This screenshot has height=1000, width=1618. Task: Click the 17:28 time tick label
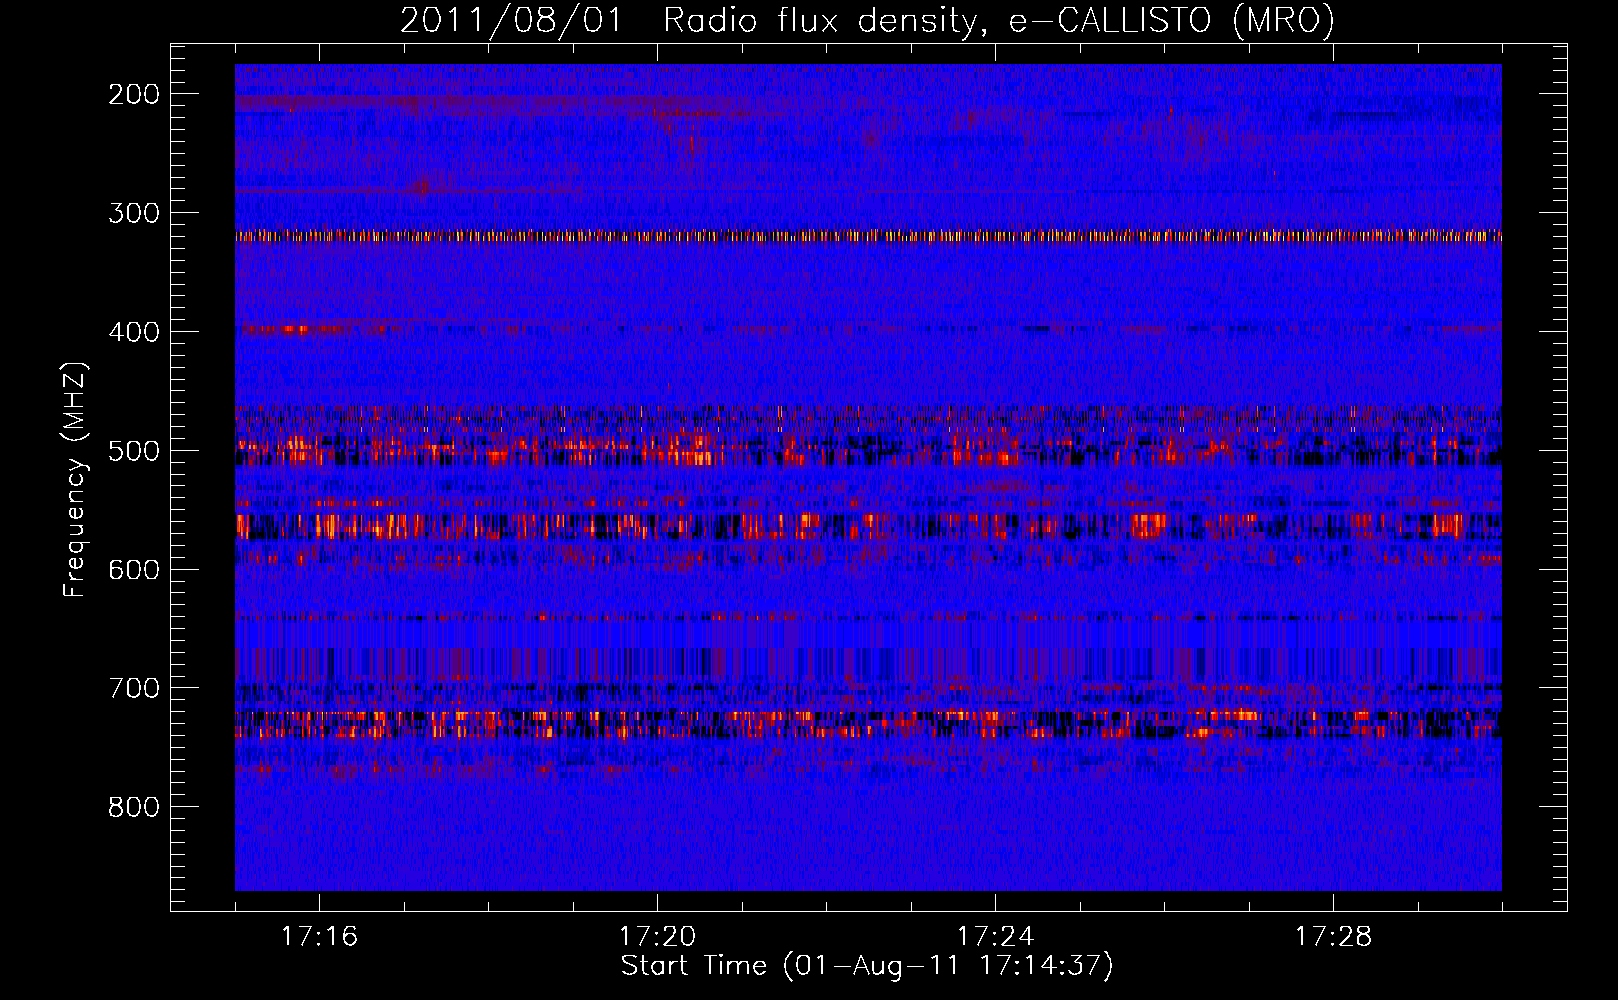pos(1333,937)
